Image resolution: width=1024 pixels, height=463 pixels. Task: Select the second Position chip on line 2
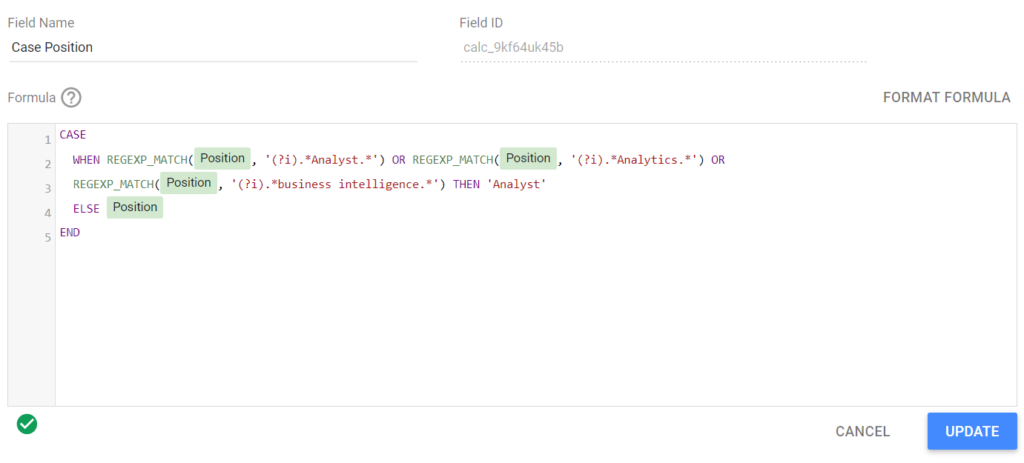tap(528, 158)
